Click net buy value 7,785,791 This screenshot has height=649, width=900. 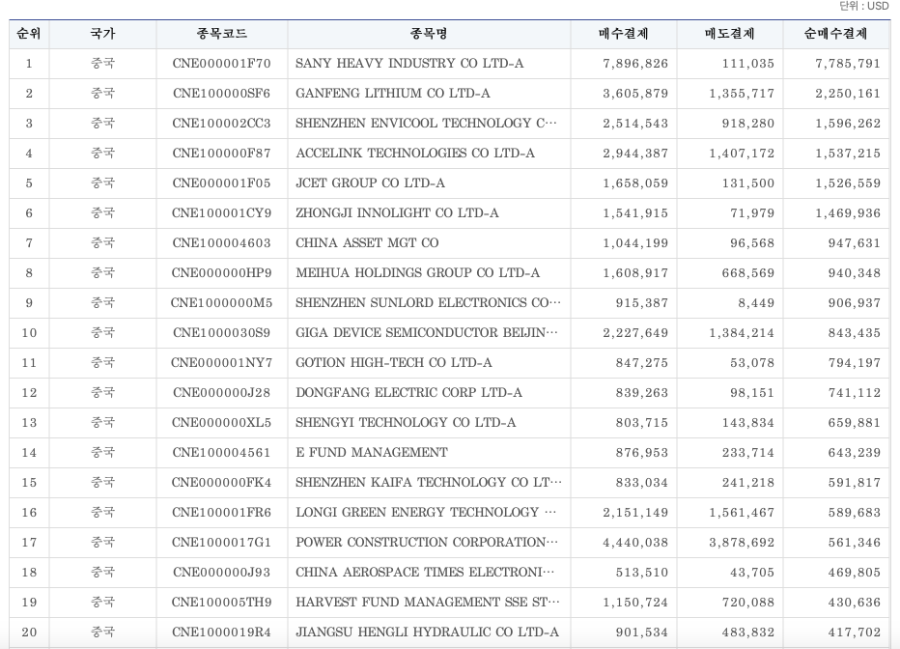coord(848,64)
